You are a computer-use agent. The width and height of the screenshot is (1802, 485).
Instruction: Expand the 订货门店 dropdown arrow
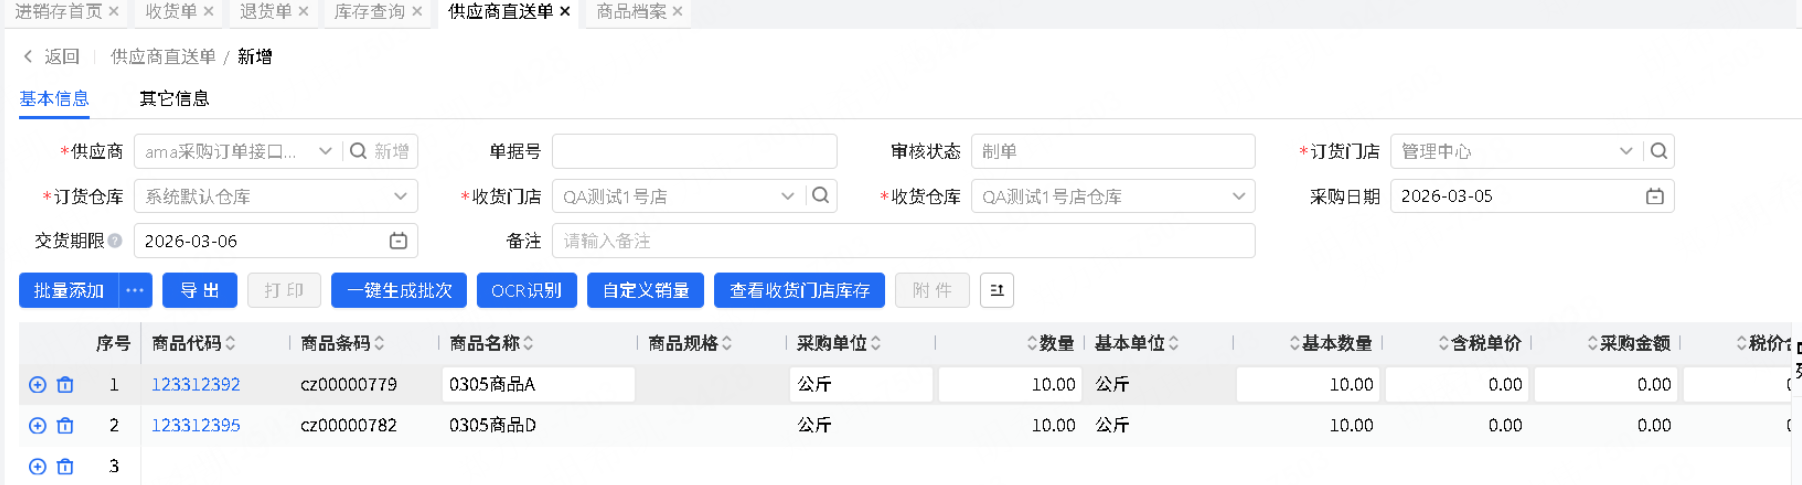1625,151
